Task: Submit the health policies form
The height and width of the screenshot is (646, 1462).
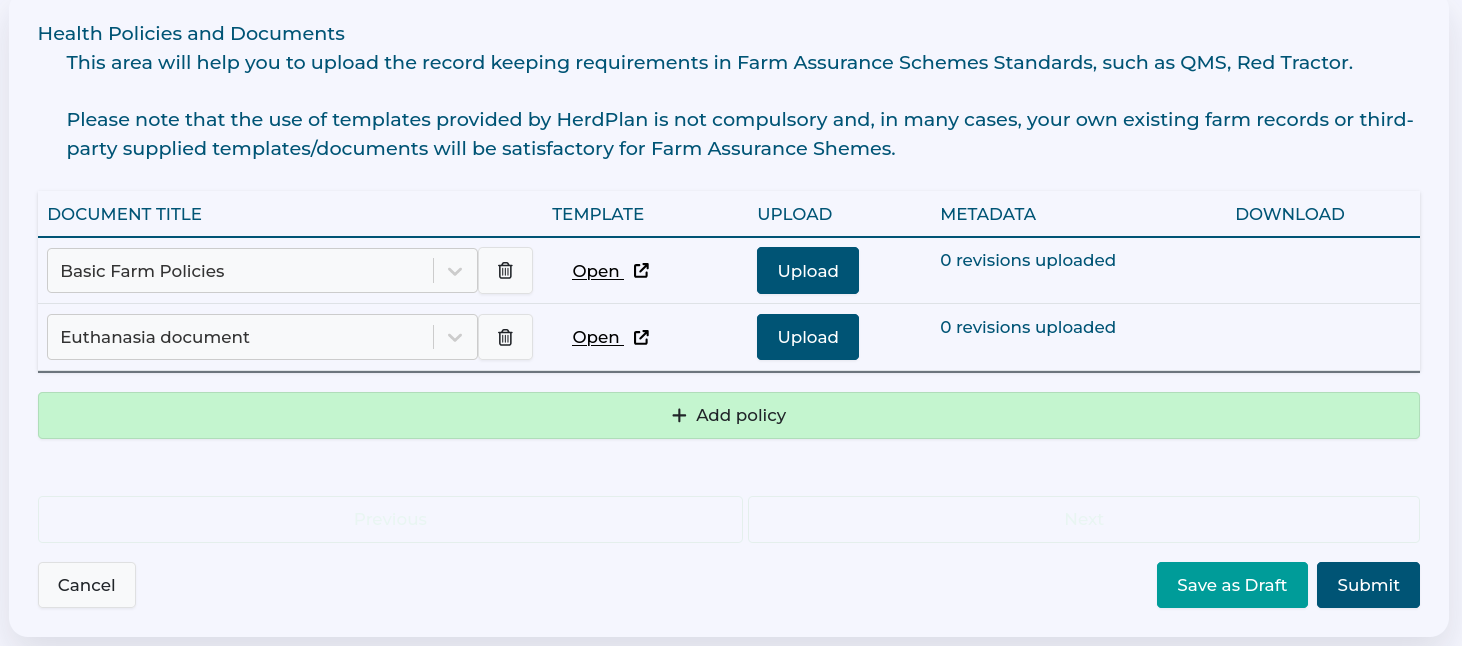Action: (1367, 585)
